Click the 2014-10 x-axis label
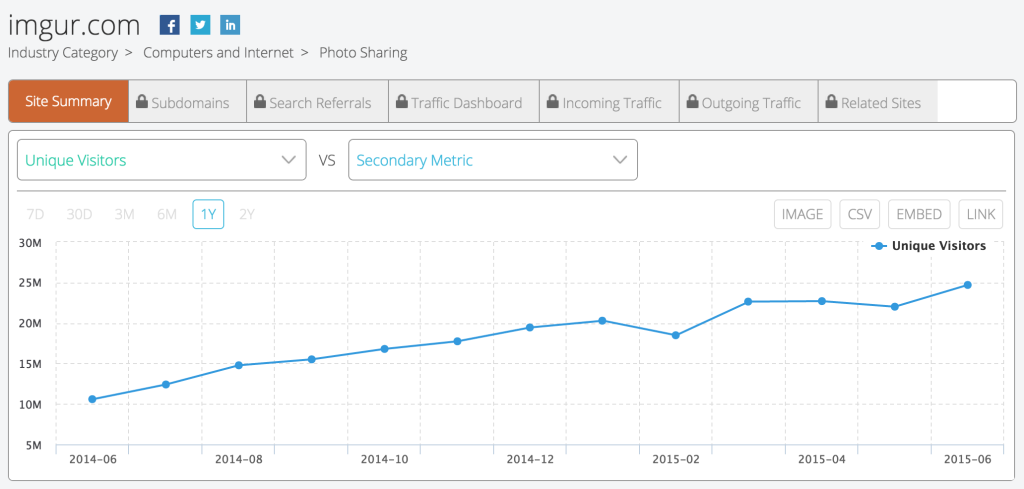Screen dimensions: 1024x489 click(385, 460)
